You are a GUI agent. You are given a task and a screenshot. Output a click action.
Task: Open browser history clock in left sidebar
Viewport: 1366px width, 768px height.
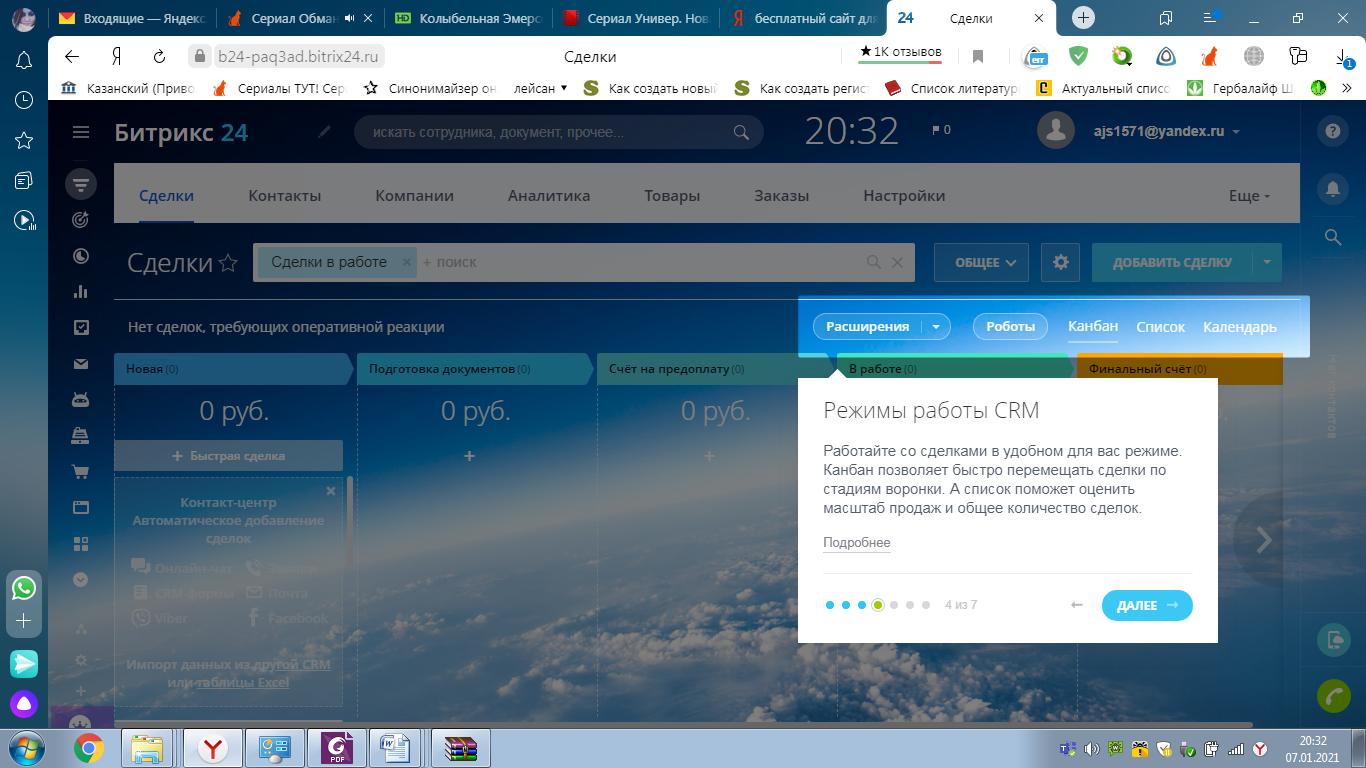coord(24,100)
